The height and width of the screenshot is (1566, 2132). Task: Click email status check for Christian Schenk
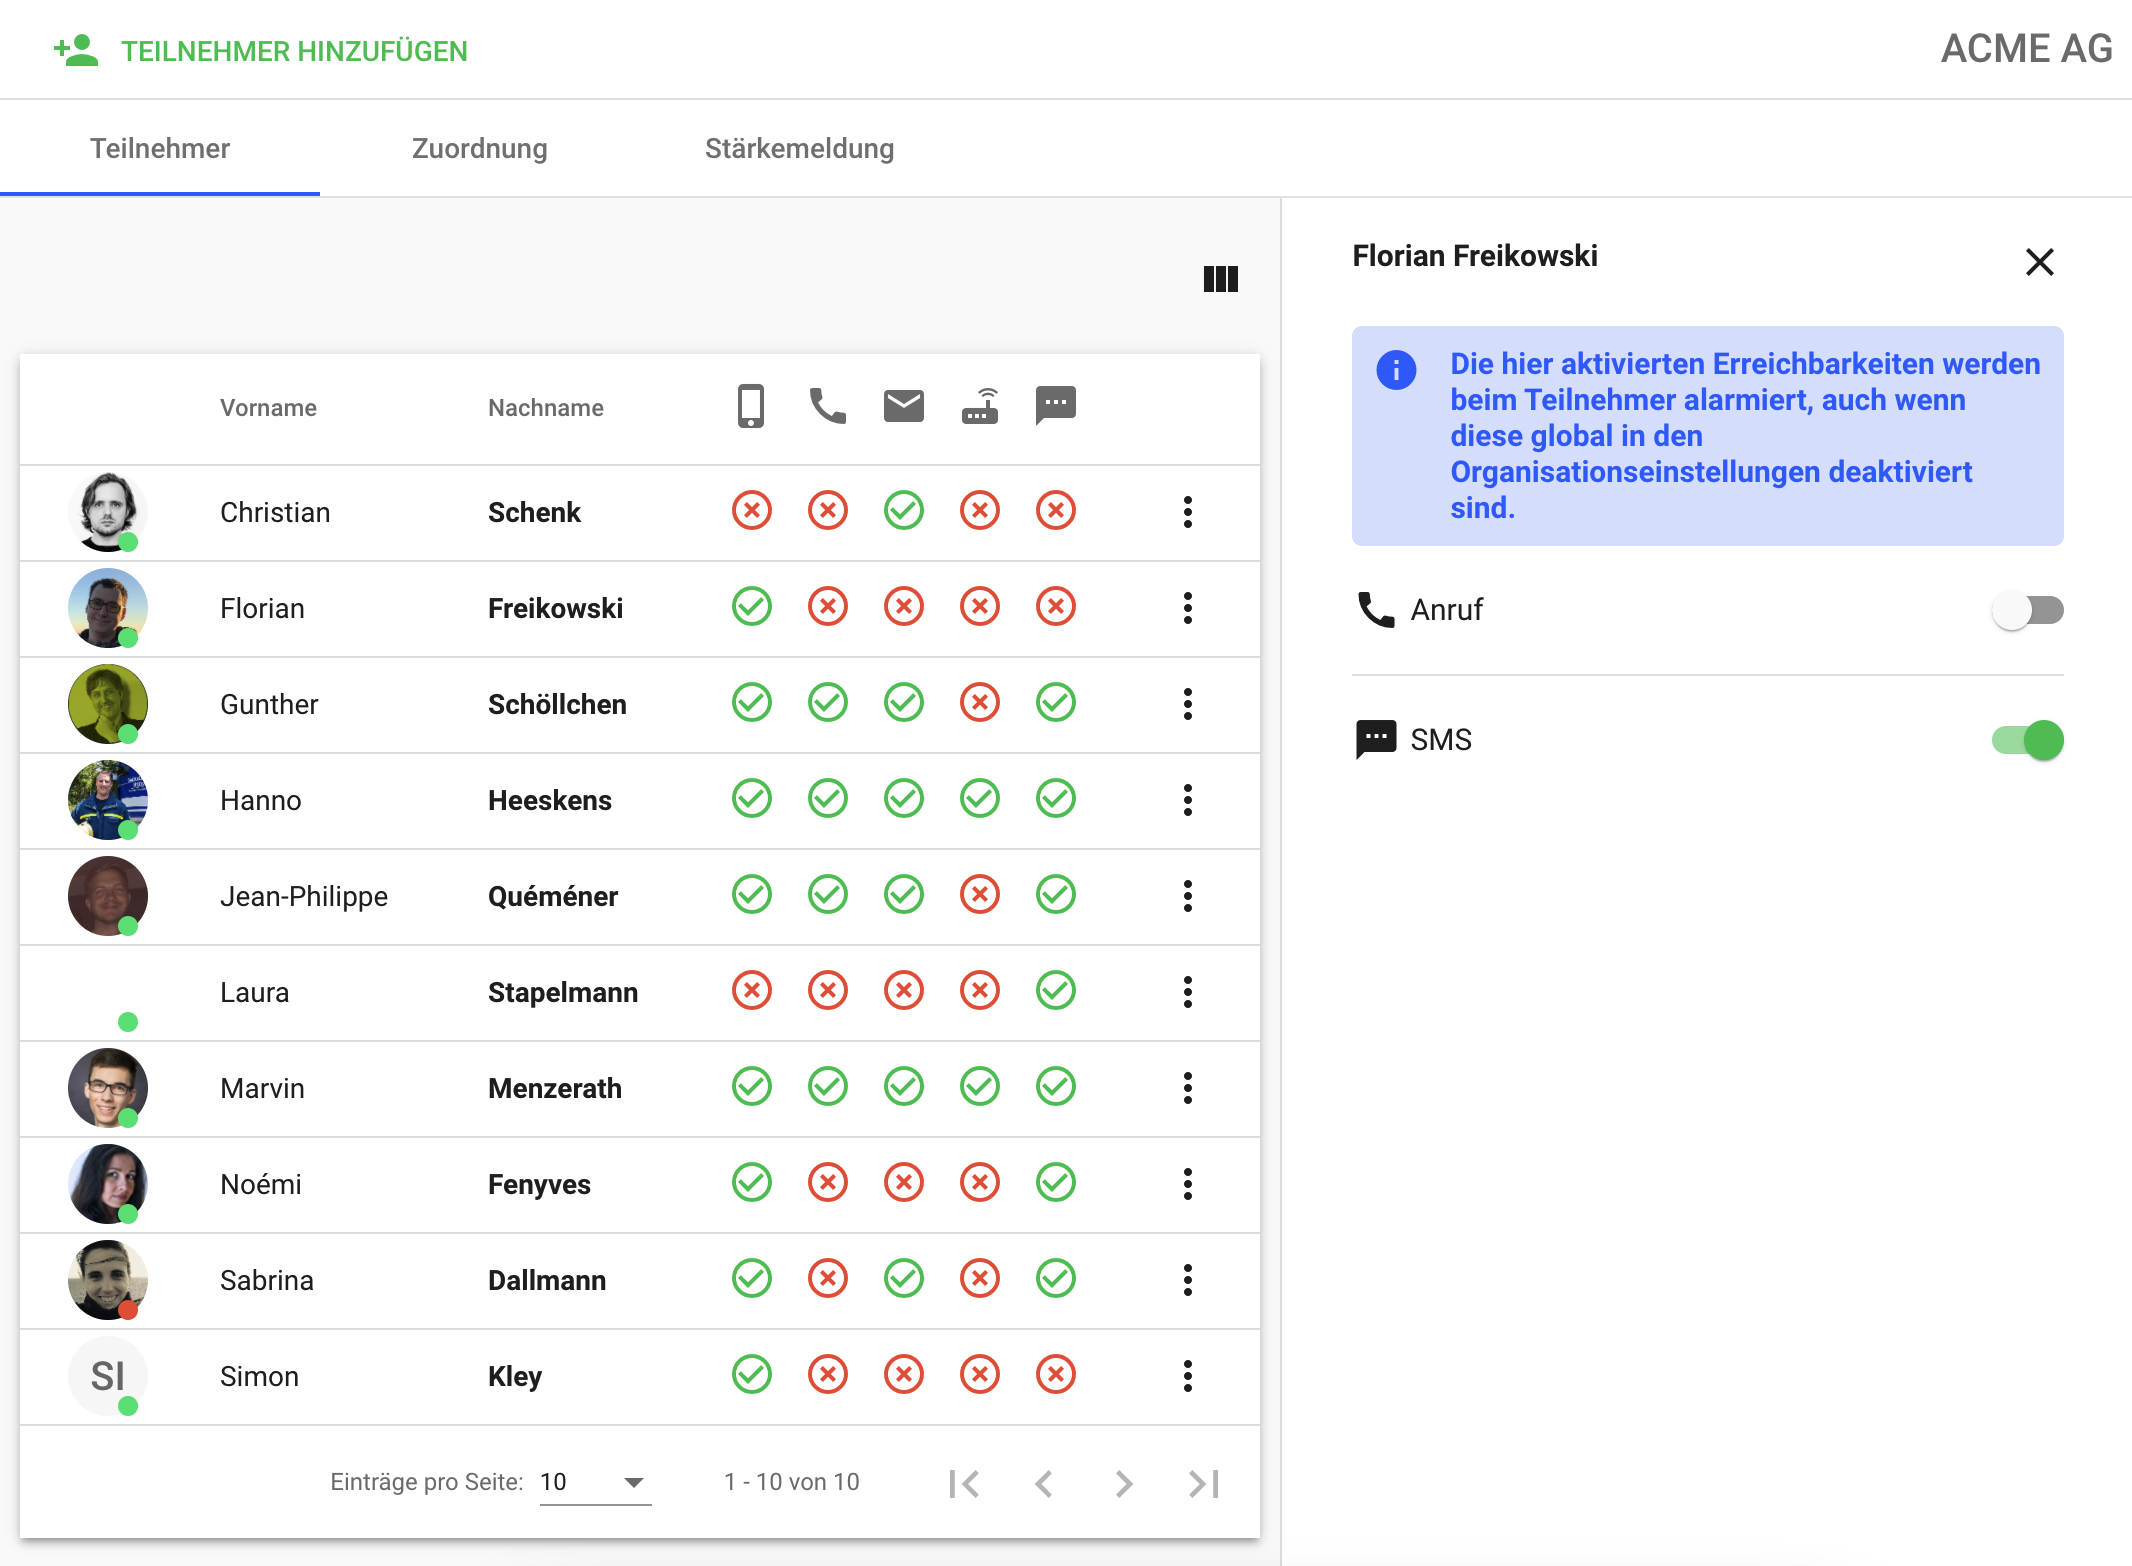coord(903,511)
